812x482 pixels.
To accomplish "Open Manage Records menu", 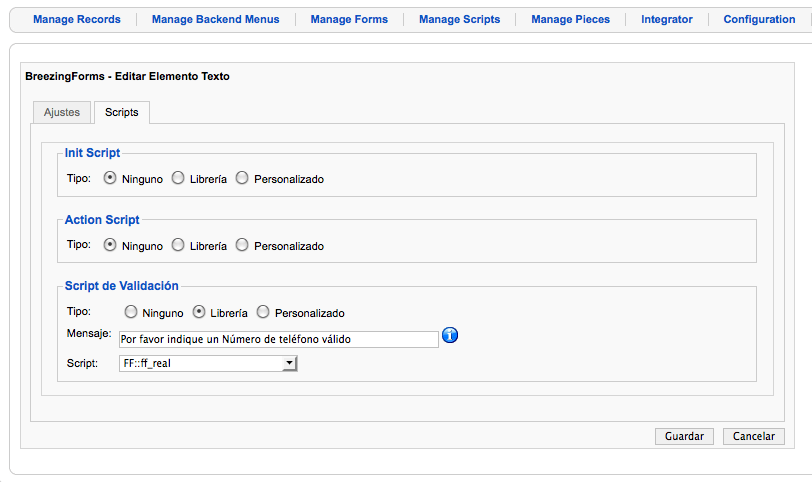I will (x=77, y=19).
